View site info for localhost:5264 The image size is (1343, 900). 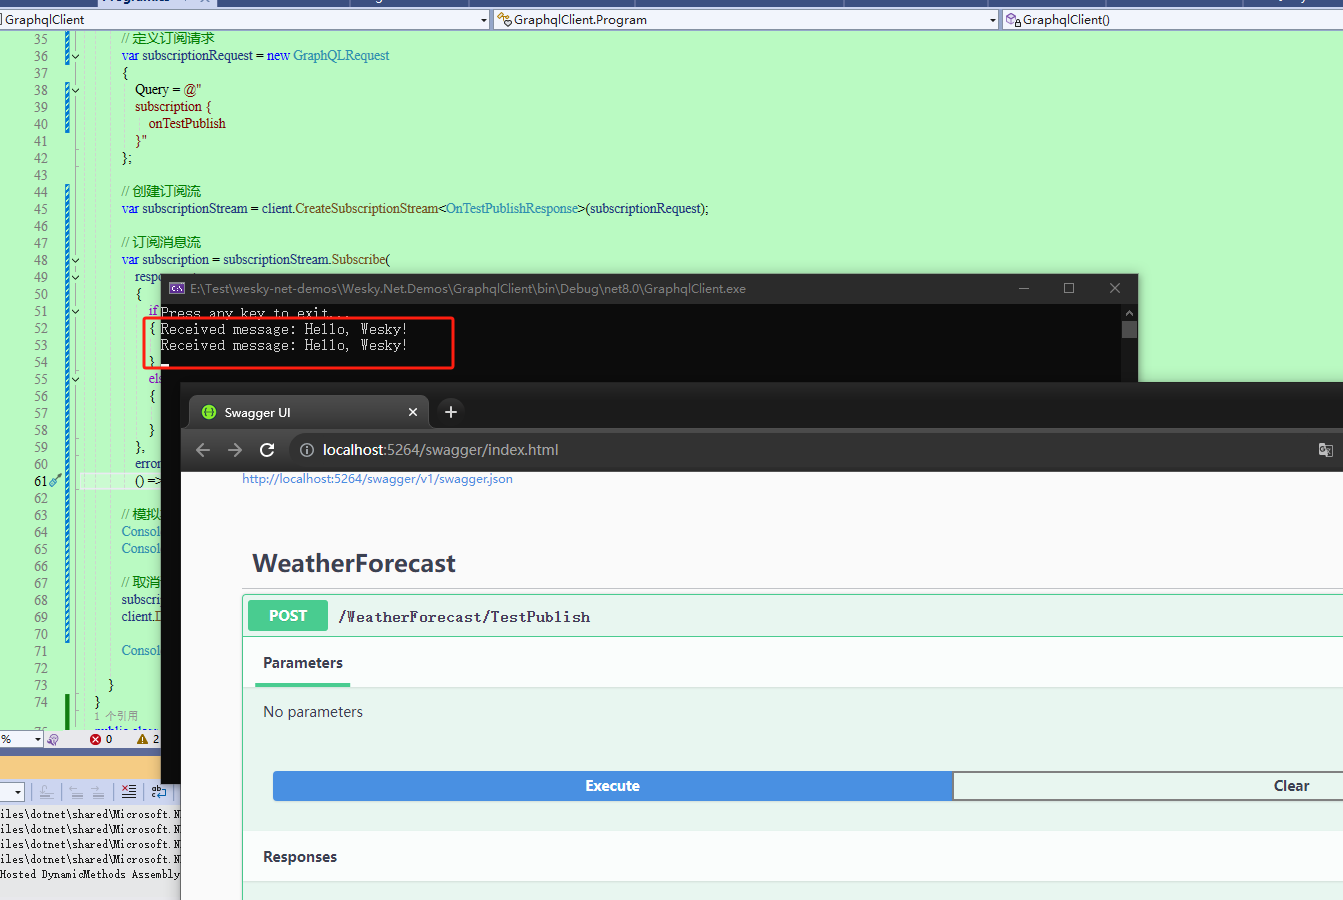coord(307,450)
